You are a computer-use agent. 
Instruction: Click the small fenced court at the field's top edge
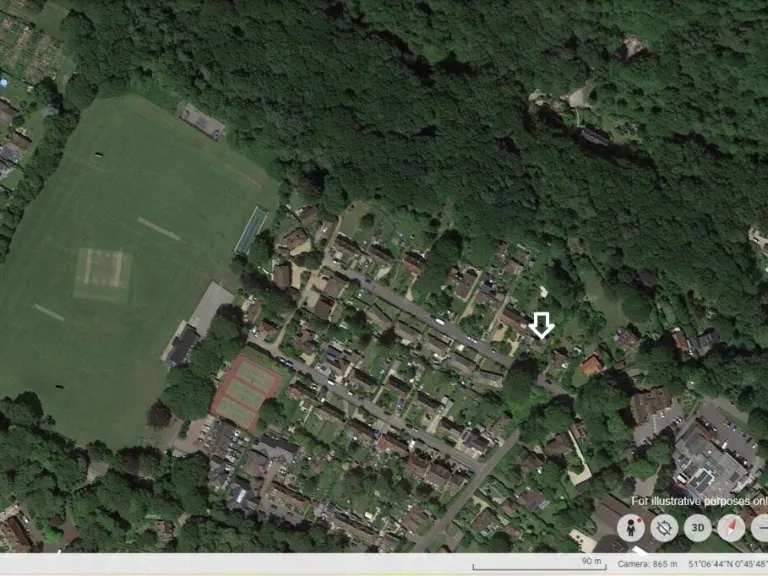202,121
